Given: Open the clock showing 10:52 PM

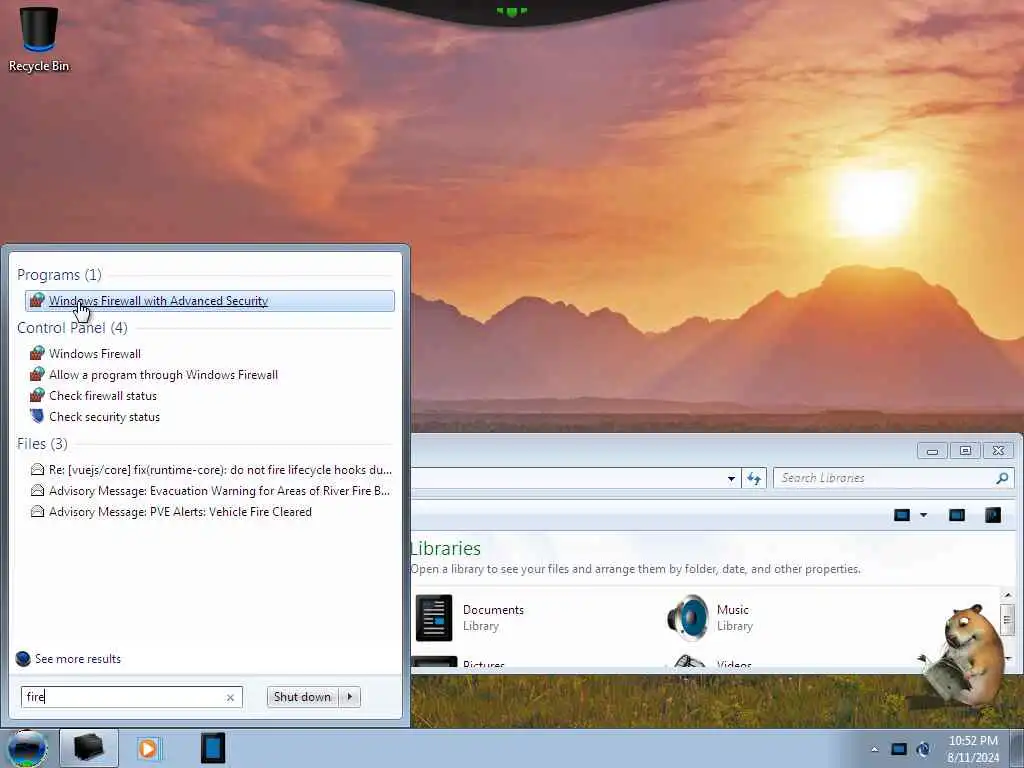Looking at the screenshot, I should pyautogui.click(x=973, y=749).
